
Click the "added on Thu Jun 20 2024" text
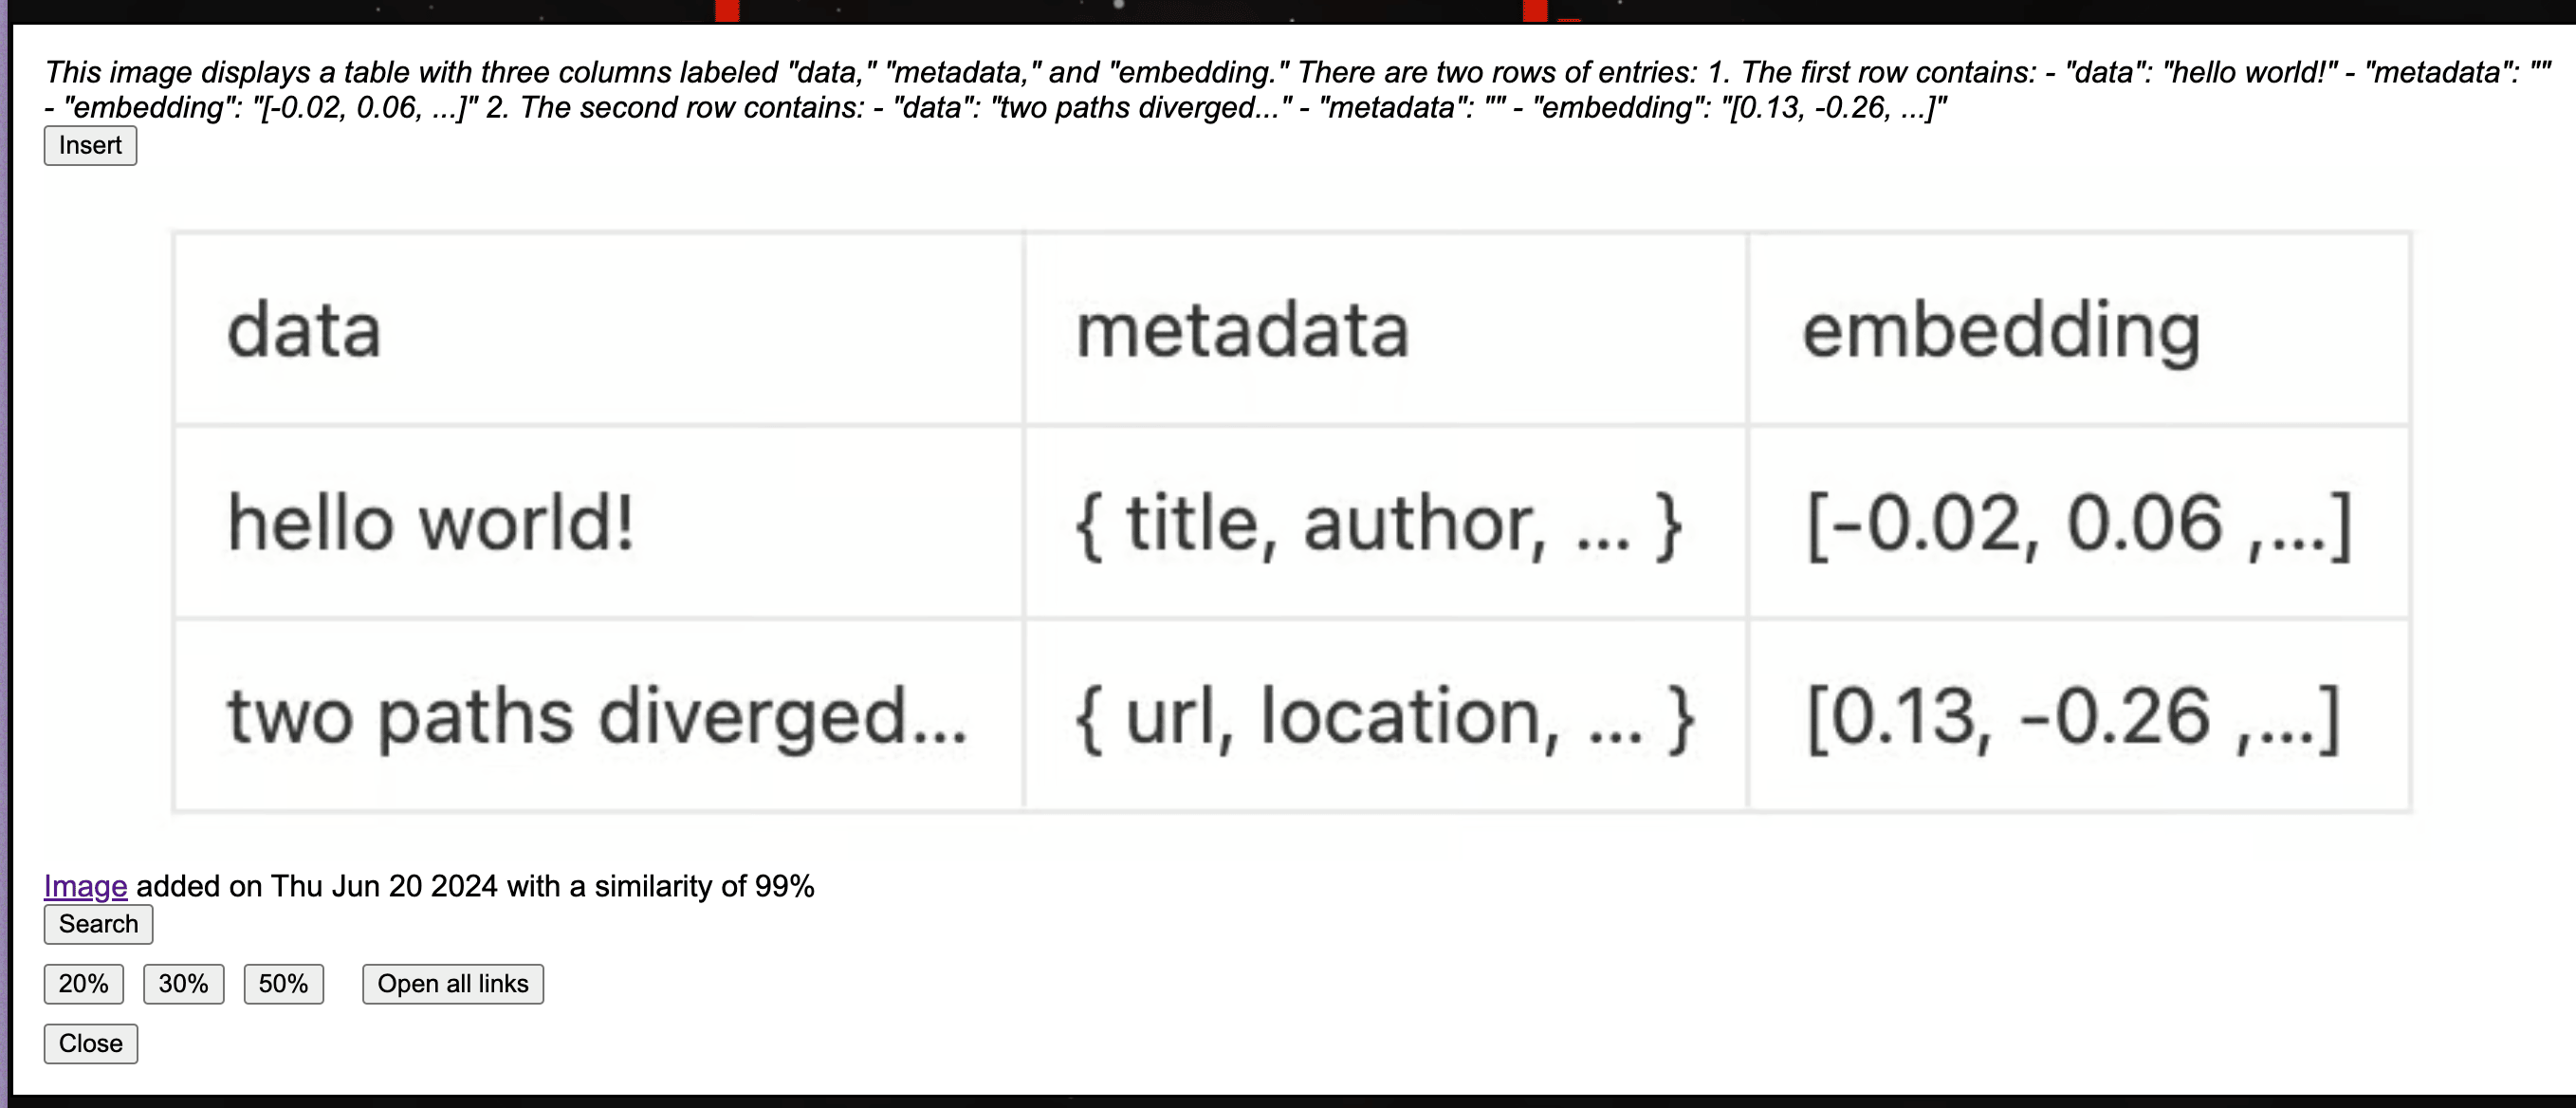(316, 886)
